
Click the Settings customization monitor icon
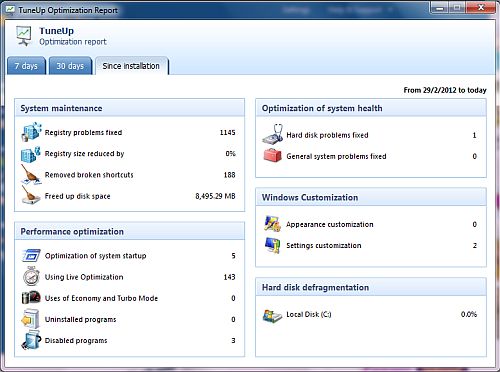click(x=272, y=245)
